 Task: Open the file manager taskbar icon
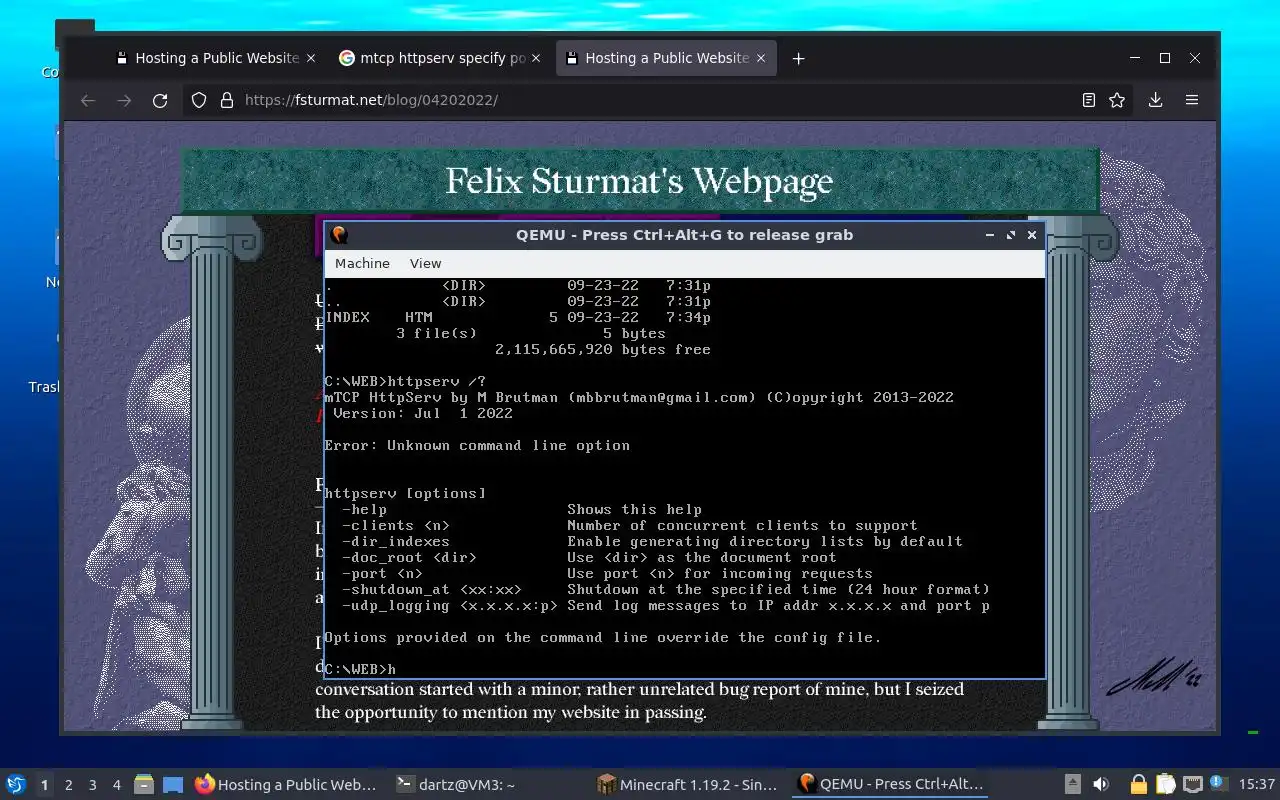[x=144, y=785]
